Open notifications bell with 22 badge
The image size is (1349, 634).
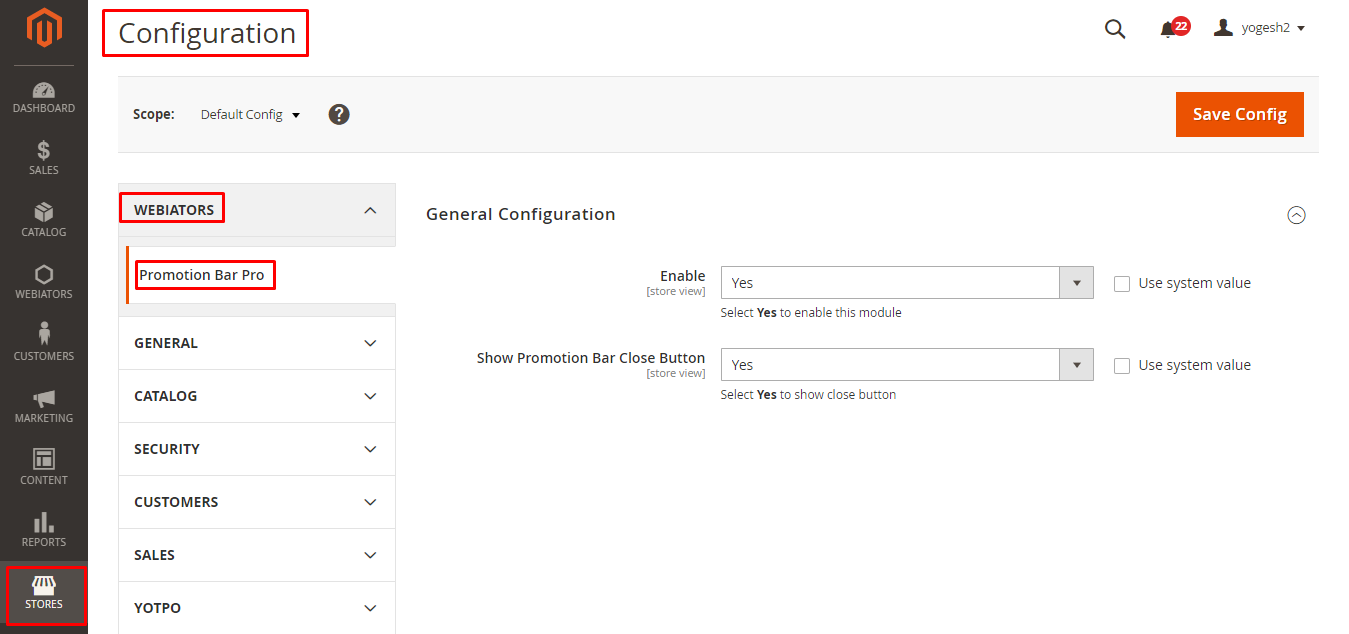click(1173, 28)
